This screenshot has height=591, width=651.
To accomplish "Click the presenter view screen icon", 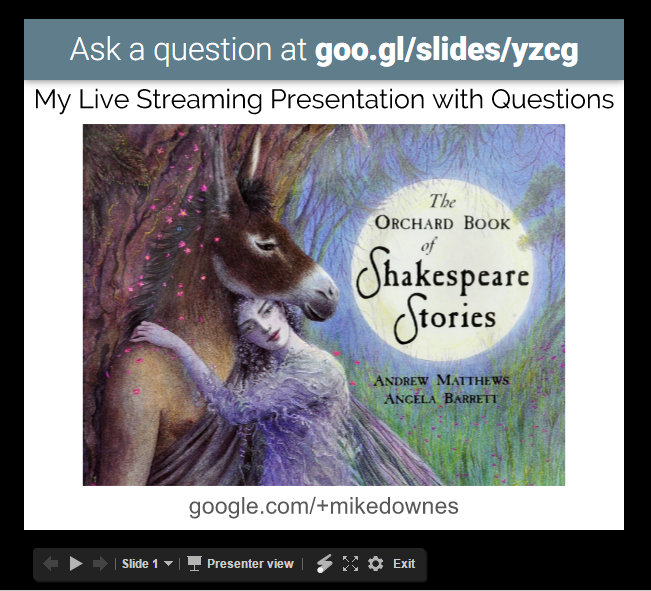I will (194, 564).
